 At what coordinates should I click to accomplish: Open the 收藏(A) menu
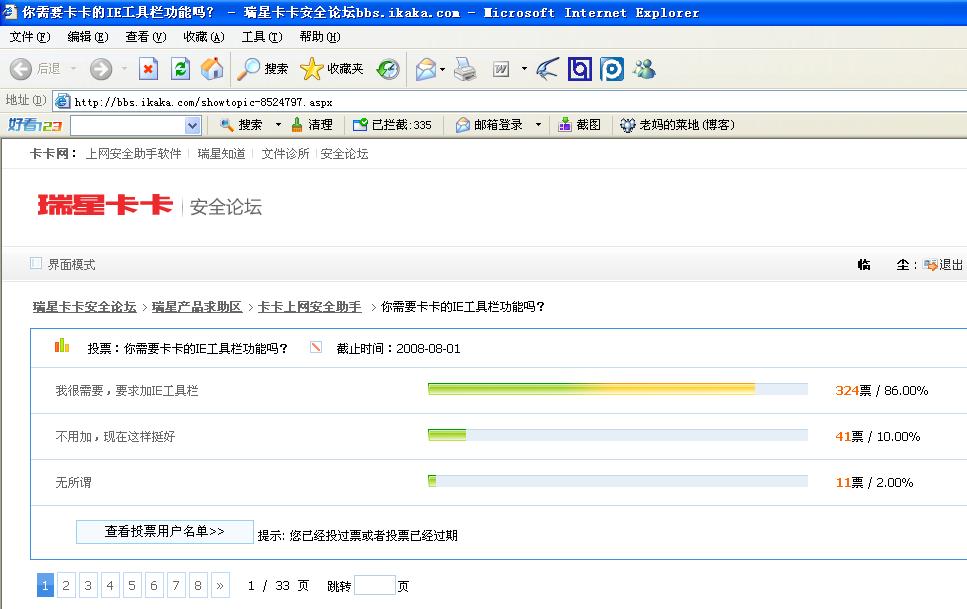tap(204, 37)
